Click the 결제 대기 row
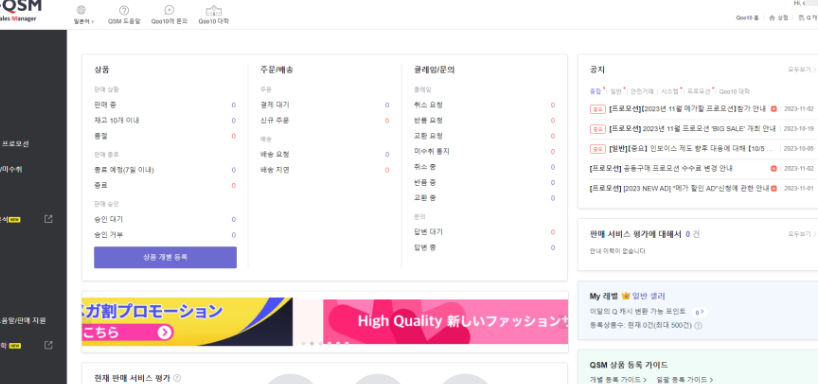This screenshot has height=384, width=818. (x=325, y=105)
